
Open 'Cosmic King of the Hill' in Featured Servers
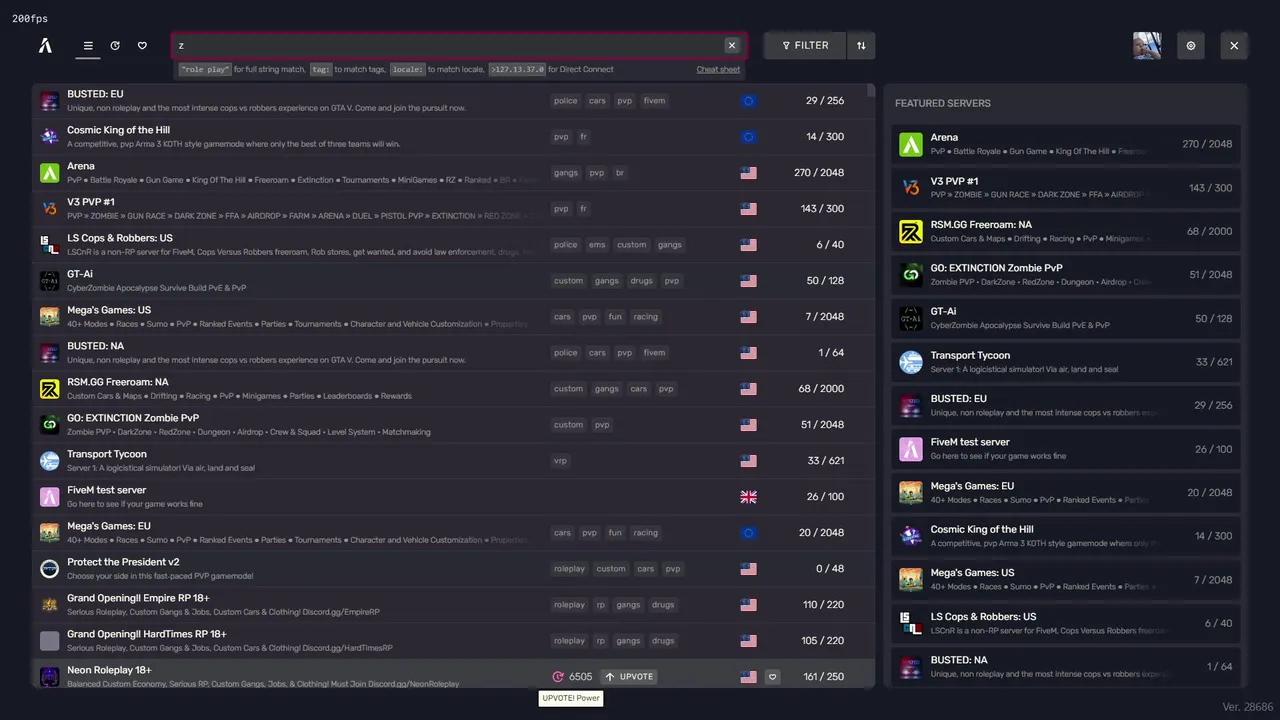(1066, 535)
